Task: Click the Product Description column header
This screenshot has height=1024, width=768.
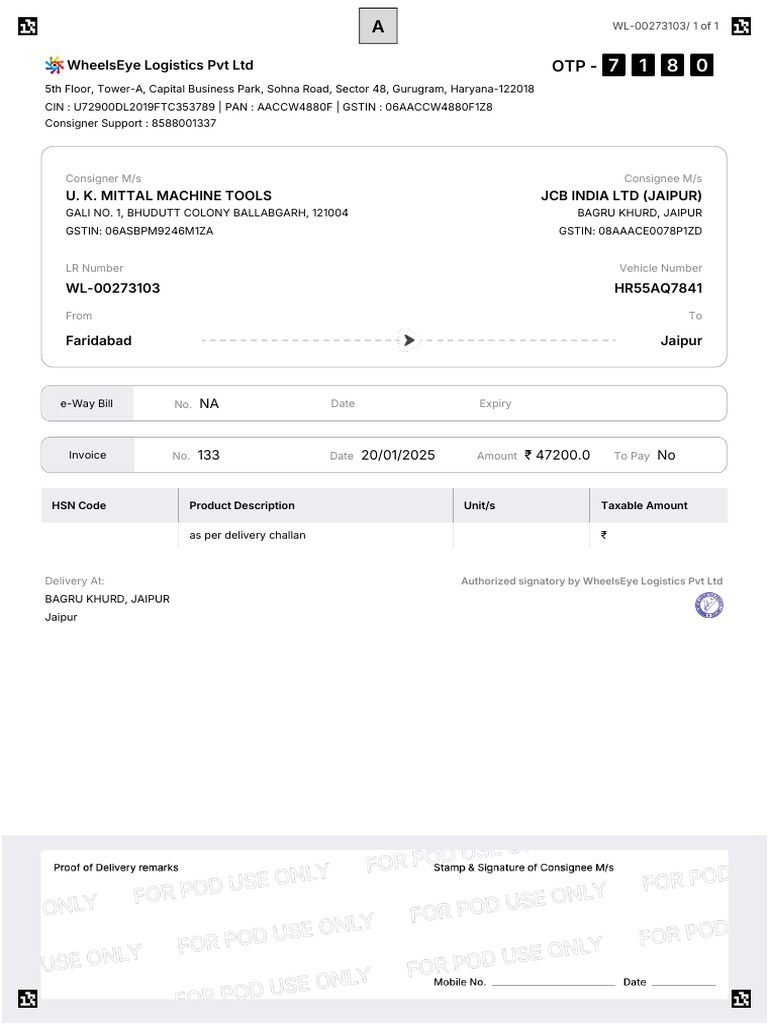Action: click(x=242, y=505)
